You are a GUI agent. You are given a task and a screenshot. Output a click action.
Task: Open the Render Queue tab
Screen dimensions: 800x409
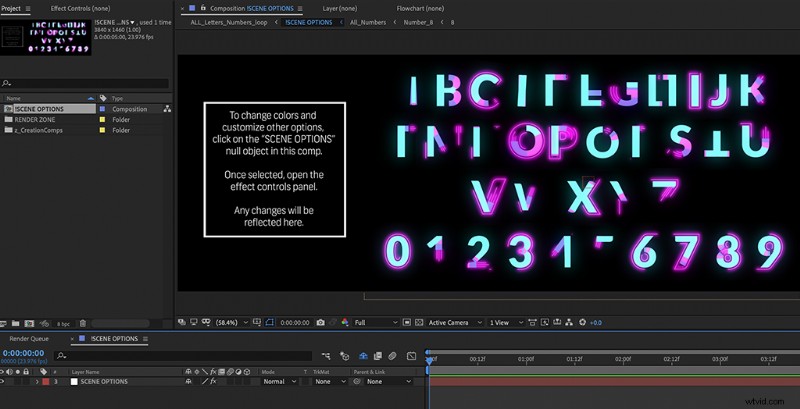29,339
